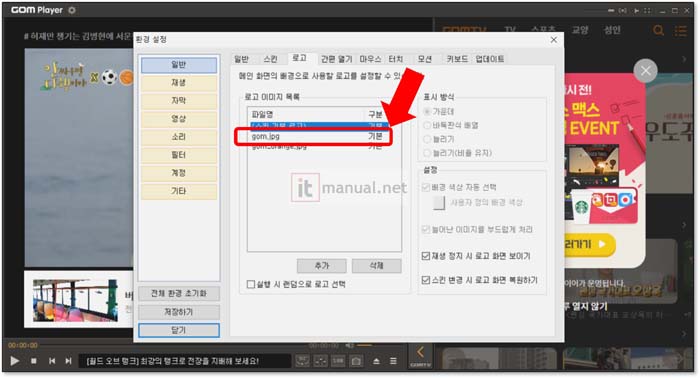The image size is (700, 378).
Task: Click the bracketed dot icon in title bar
Action: pyautogui.click(x=623, y=10)
